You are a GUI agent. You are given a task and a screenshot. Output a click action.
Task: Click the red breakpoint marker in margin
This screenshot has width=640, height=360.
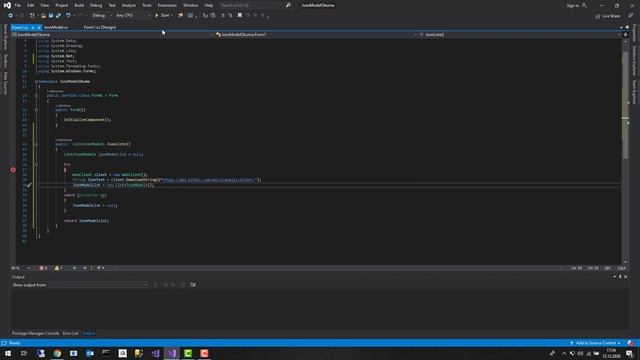13,170
